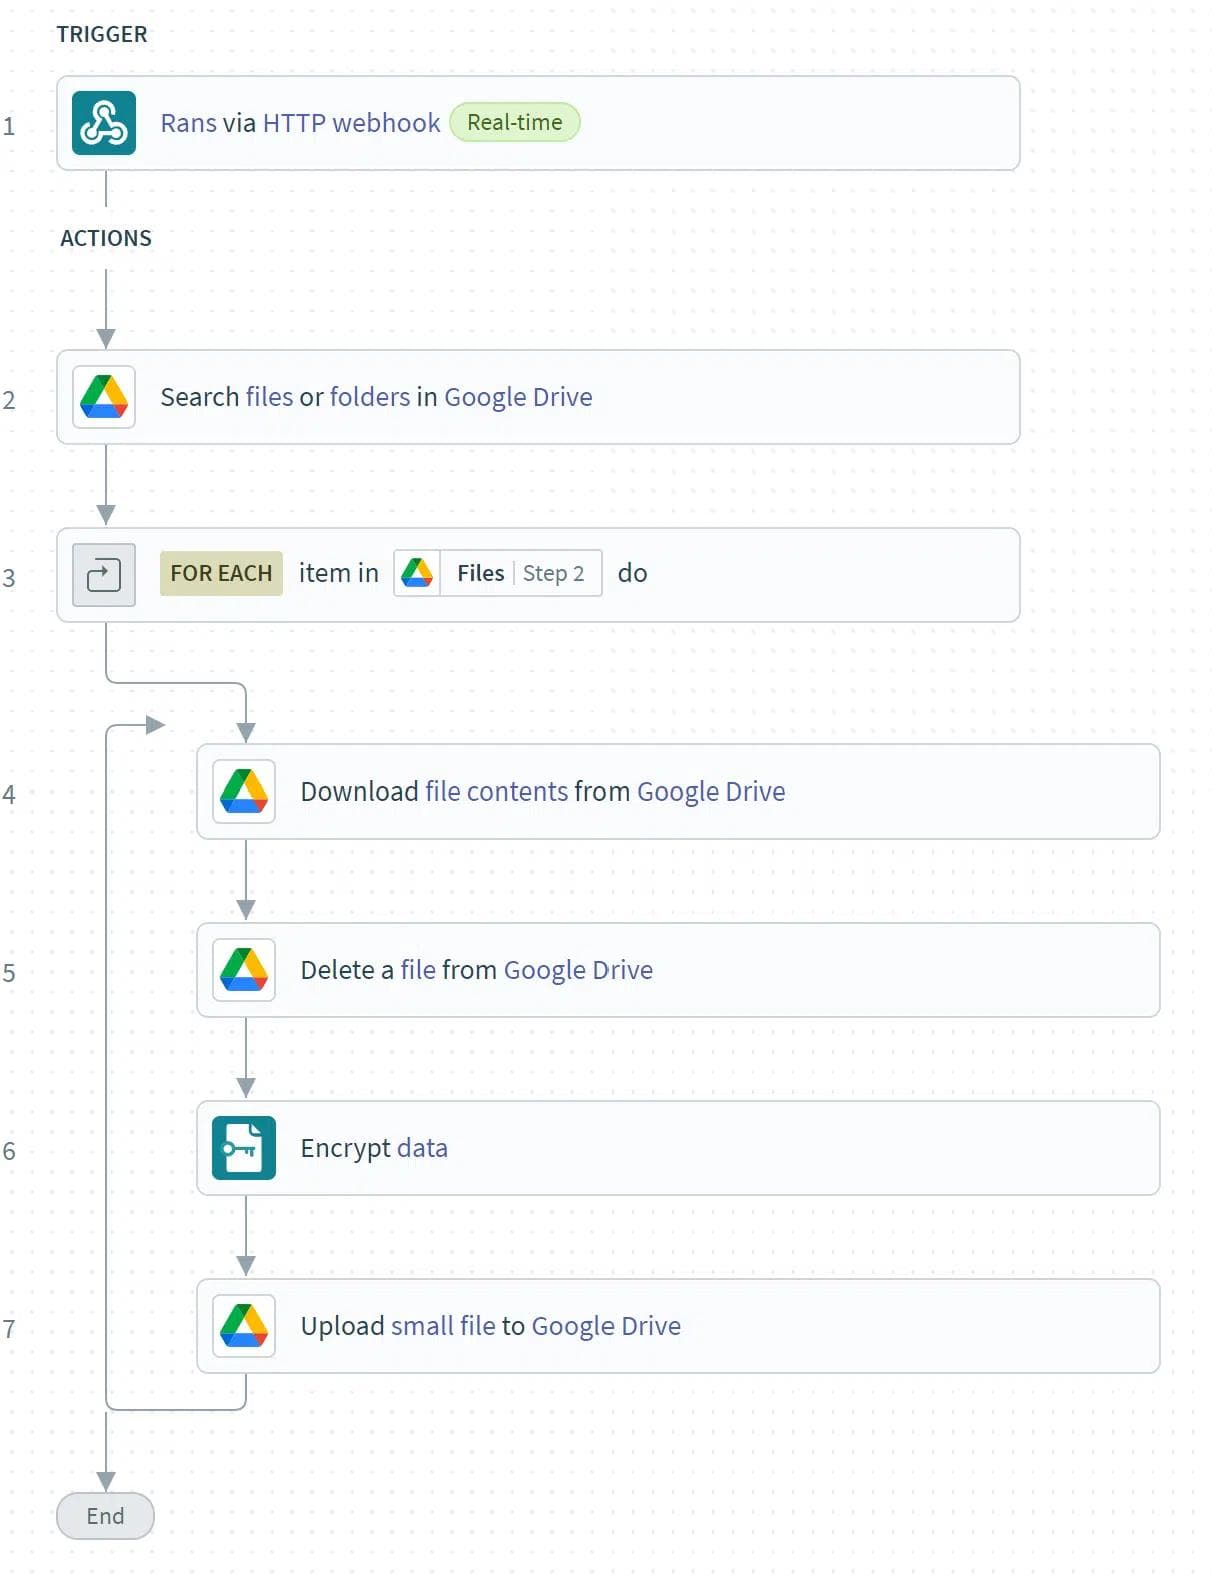
Task: Click the FOR EACH label
Action: (221, 573)
